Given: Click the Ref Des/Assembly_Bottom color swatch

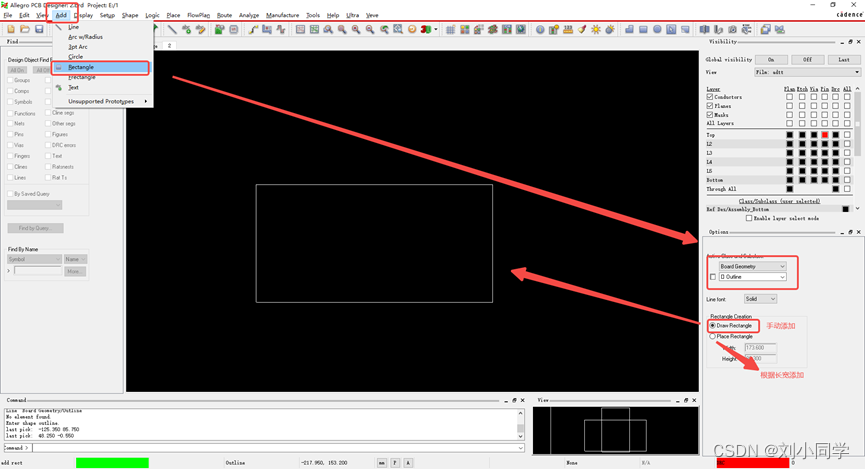Looking at the screenshot, I should (x=846, y=209).
